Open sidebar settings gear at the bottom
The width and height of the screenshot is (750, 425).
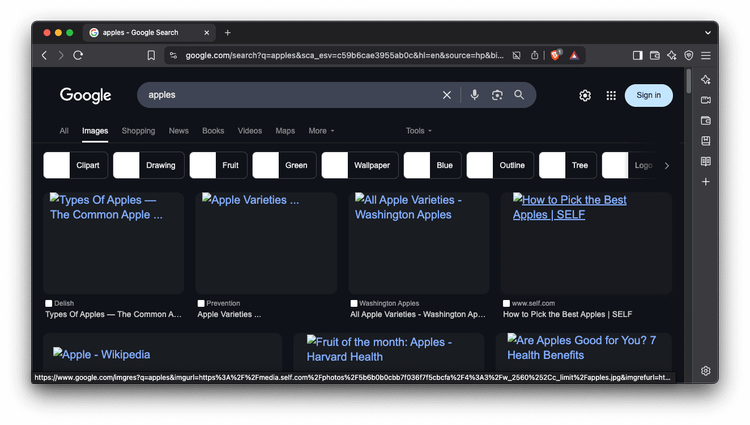(706, 371)
